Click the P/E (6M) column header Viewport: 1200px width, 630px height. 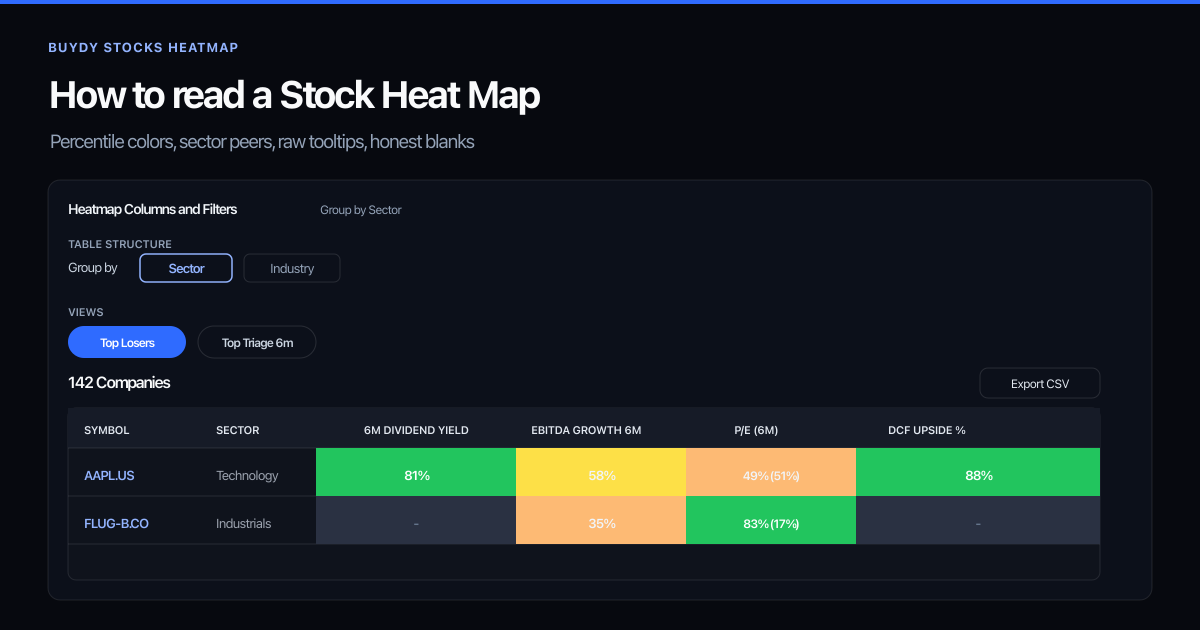click(756, 430)
